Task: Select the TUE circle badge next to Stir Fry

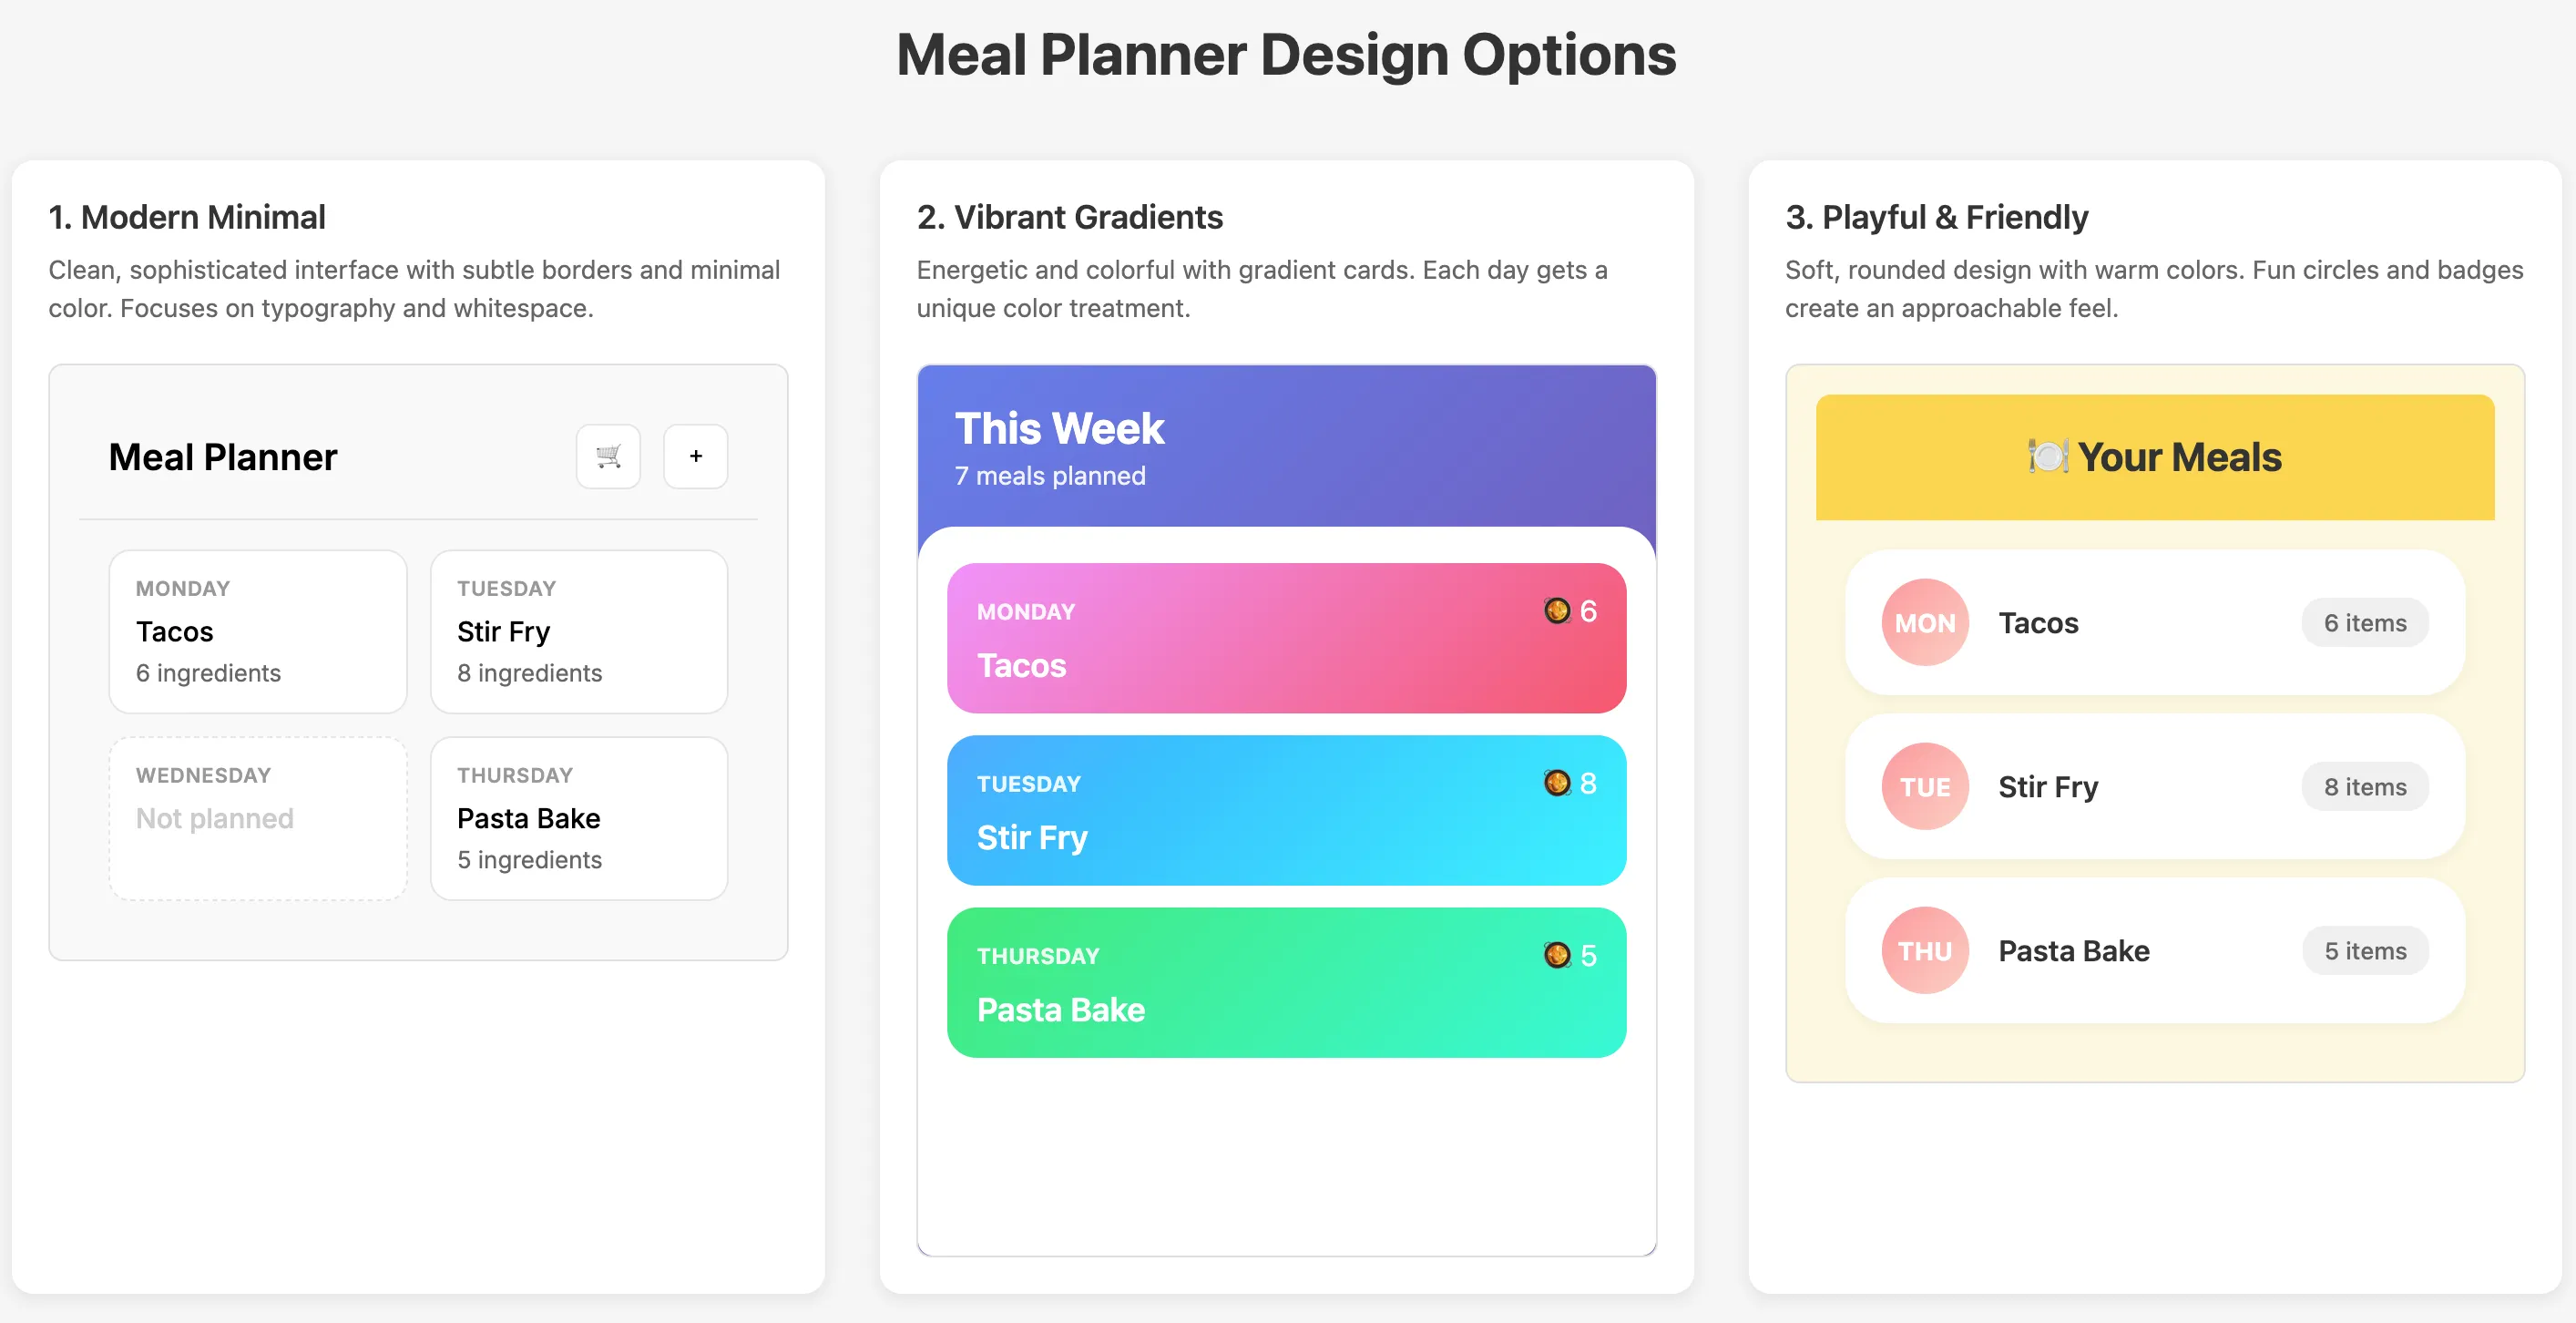Action: tap(1924, 786)
